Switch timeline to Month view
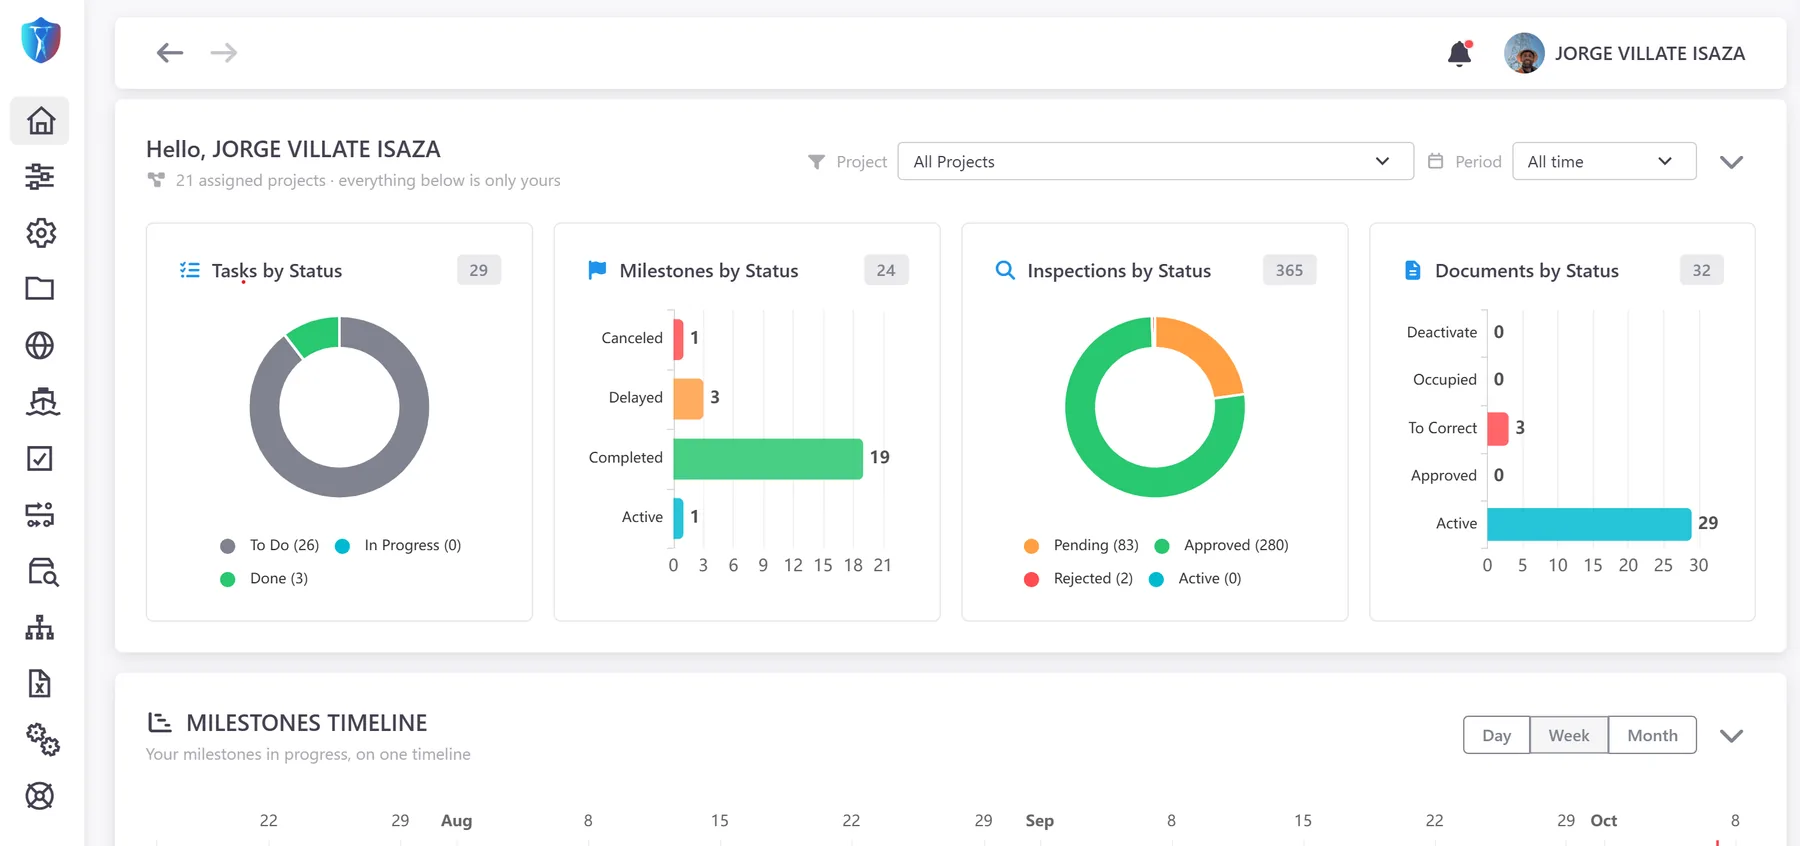 [x=1652, y=735]
